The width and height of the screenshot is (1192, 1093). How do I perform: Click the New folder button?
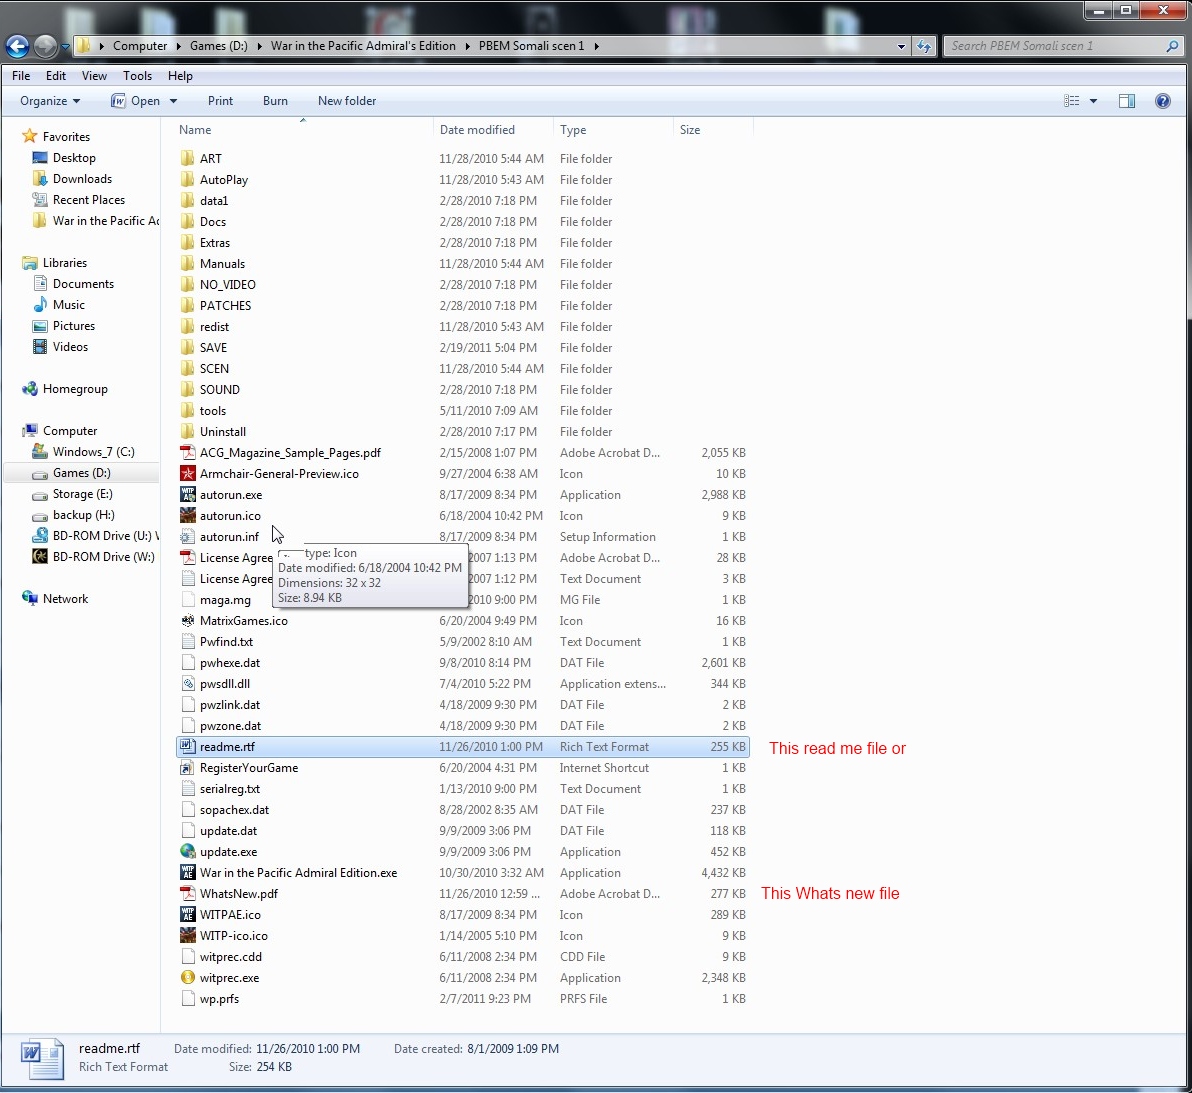(x=347, y=101)
